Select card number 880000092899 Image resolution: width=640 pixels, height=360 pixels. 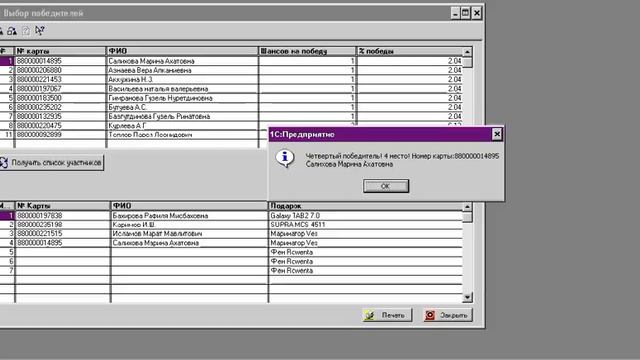pos(60,135)
